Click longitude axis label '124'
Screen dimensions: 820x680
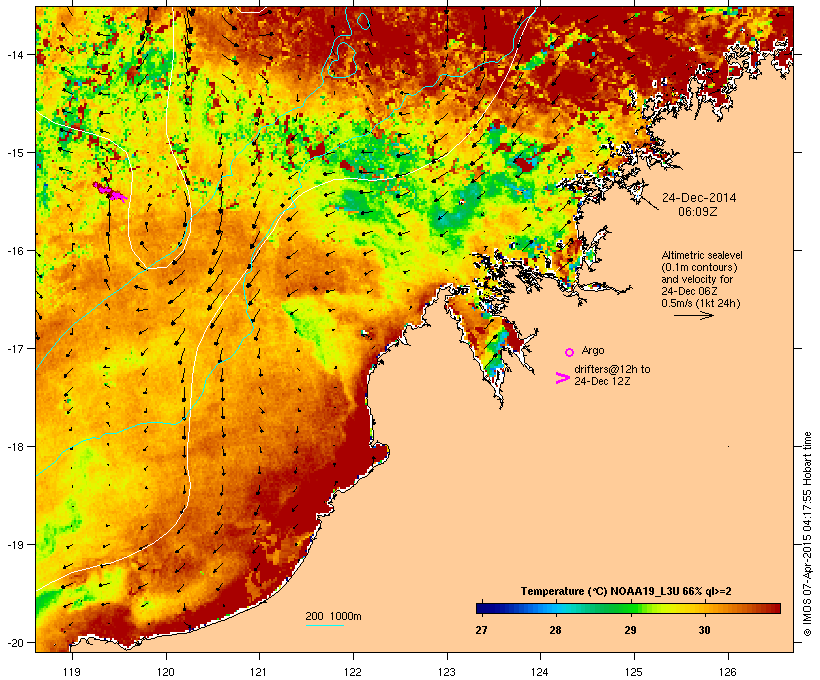[x=540, y=672]
